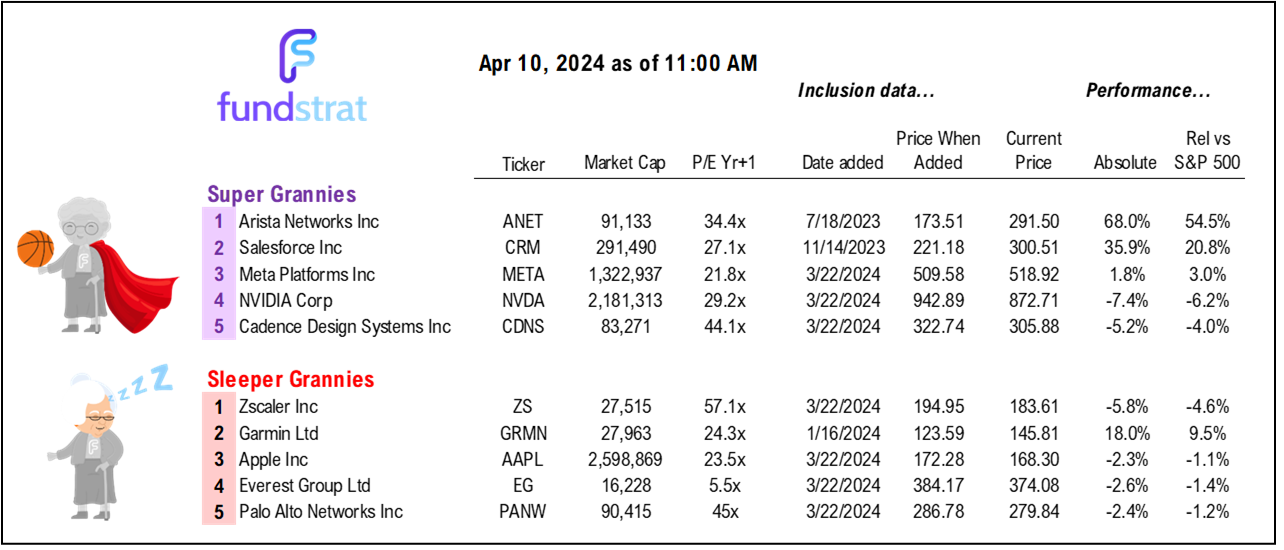The height and width of the screenshot is (550, 1284).
Task: Select the Super Grannies section heading
Action: (x=281, y=194)
